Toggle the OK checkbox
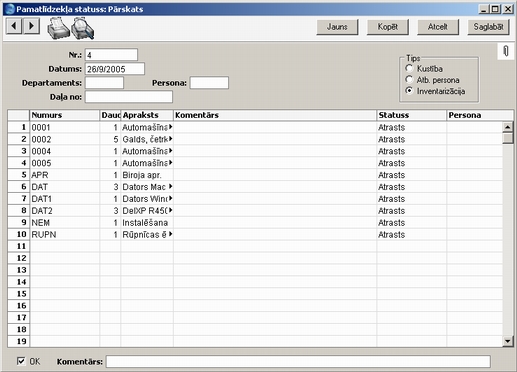Image resolution: width=517 pixels, height=372 pixels. [x=21, y=361]
